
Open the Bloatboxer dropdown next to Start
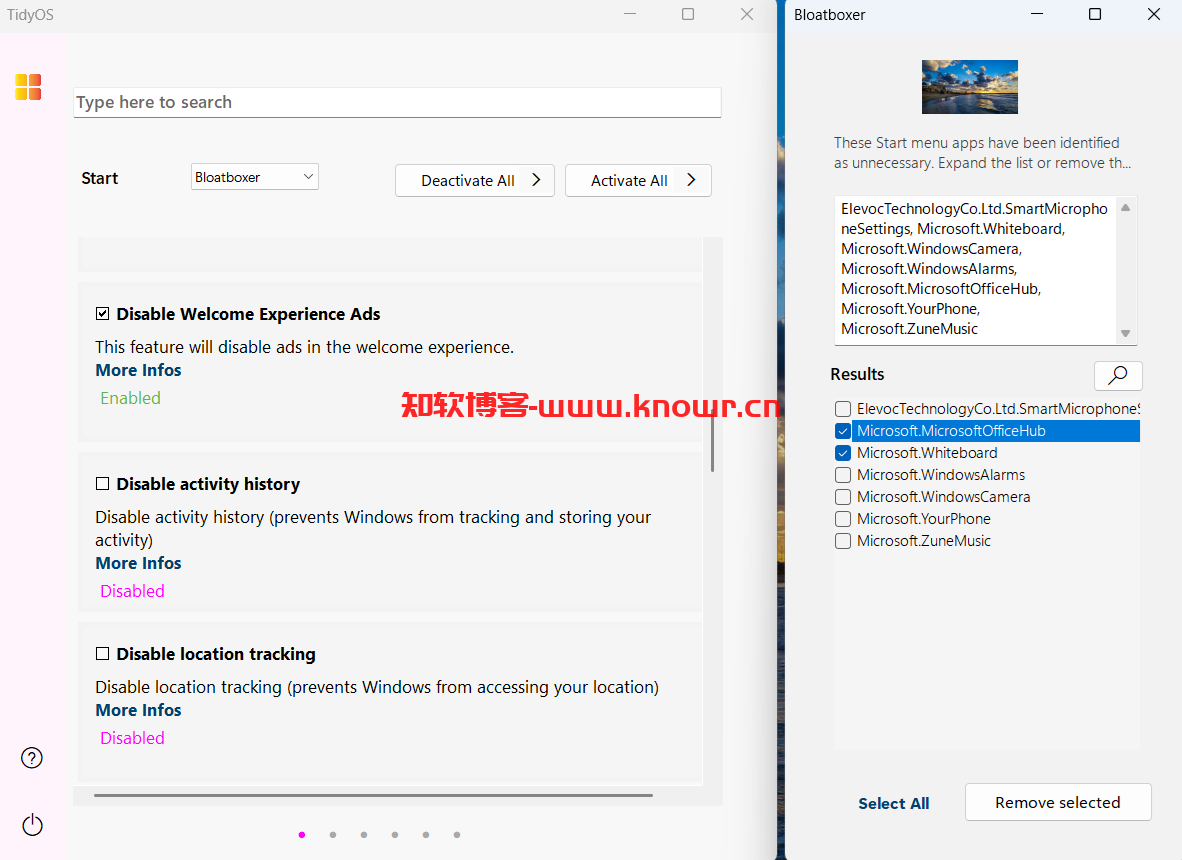click(x=255, y=177)
